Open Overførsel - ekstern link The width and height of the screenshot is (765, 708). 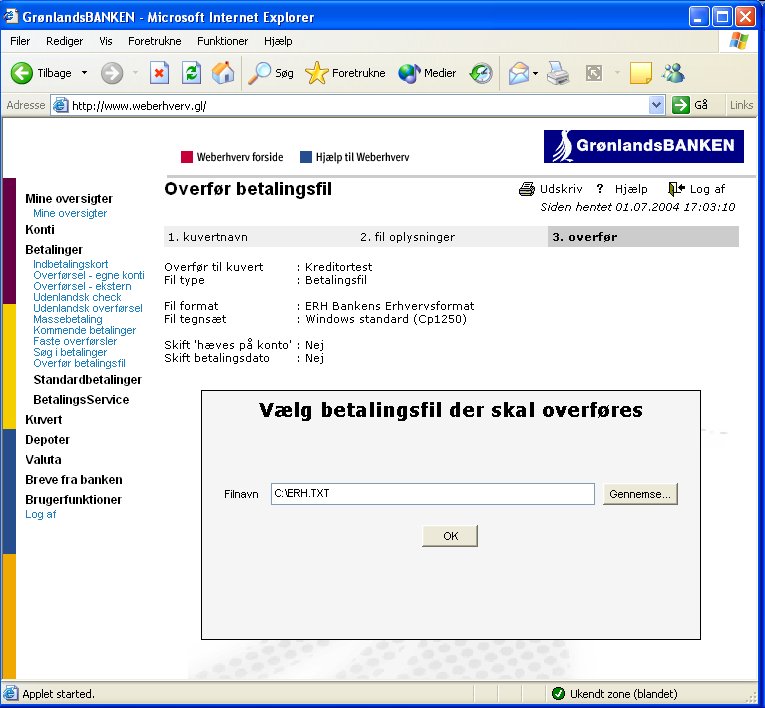[x=82, y=286]
